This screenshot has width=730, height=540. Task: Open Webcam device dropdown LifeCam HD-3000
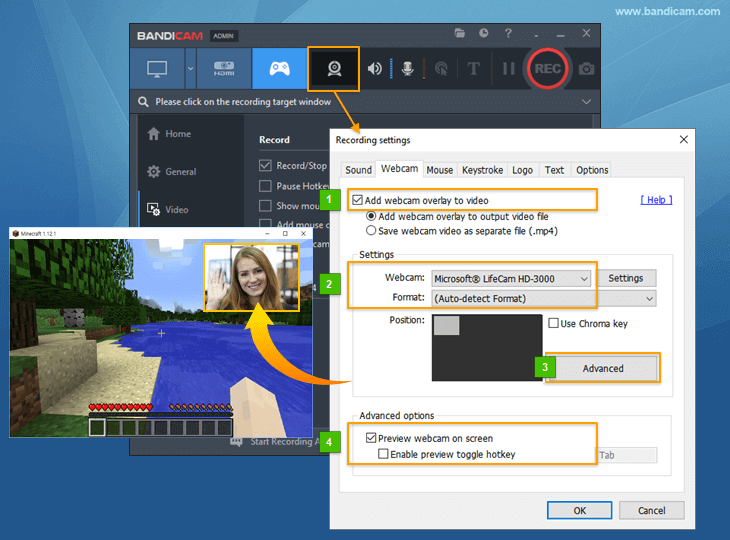(x=511, y=279)
